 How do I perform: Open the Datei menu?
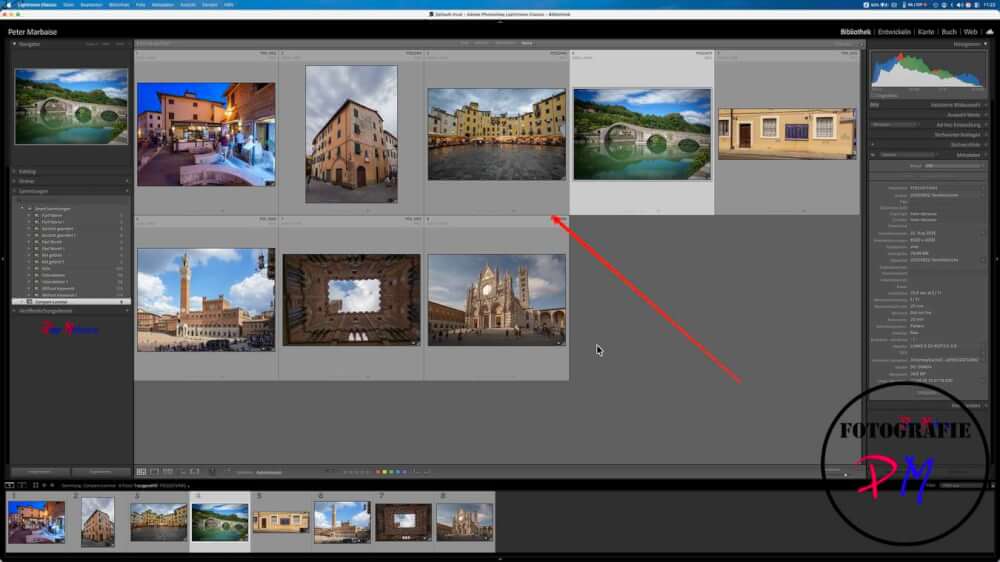pos(68,4)
